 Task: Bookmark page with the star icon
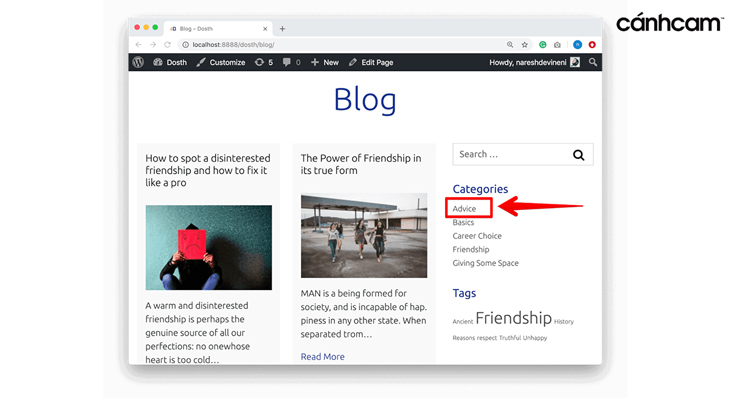[525, 45]
